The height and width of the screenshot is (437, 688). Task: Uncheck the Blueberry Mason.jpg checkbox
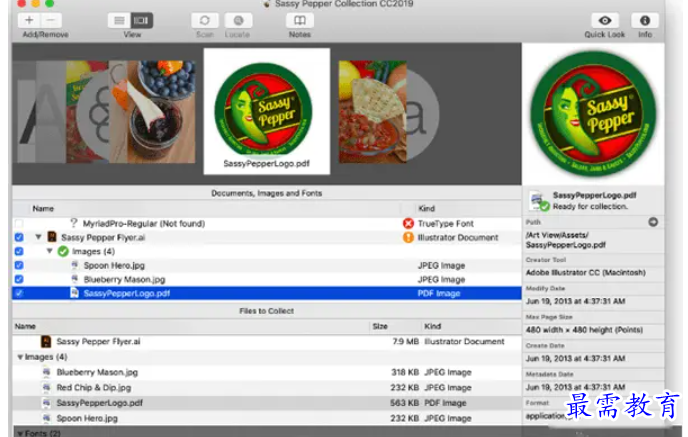pos(19,279)
